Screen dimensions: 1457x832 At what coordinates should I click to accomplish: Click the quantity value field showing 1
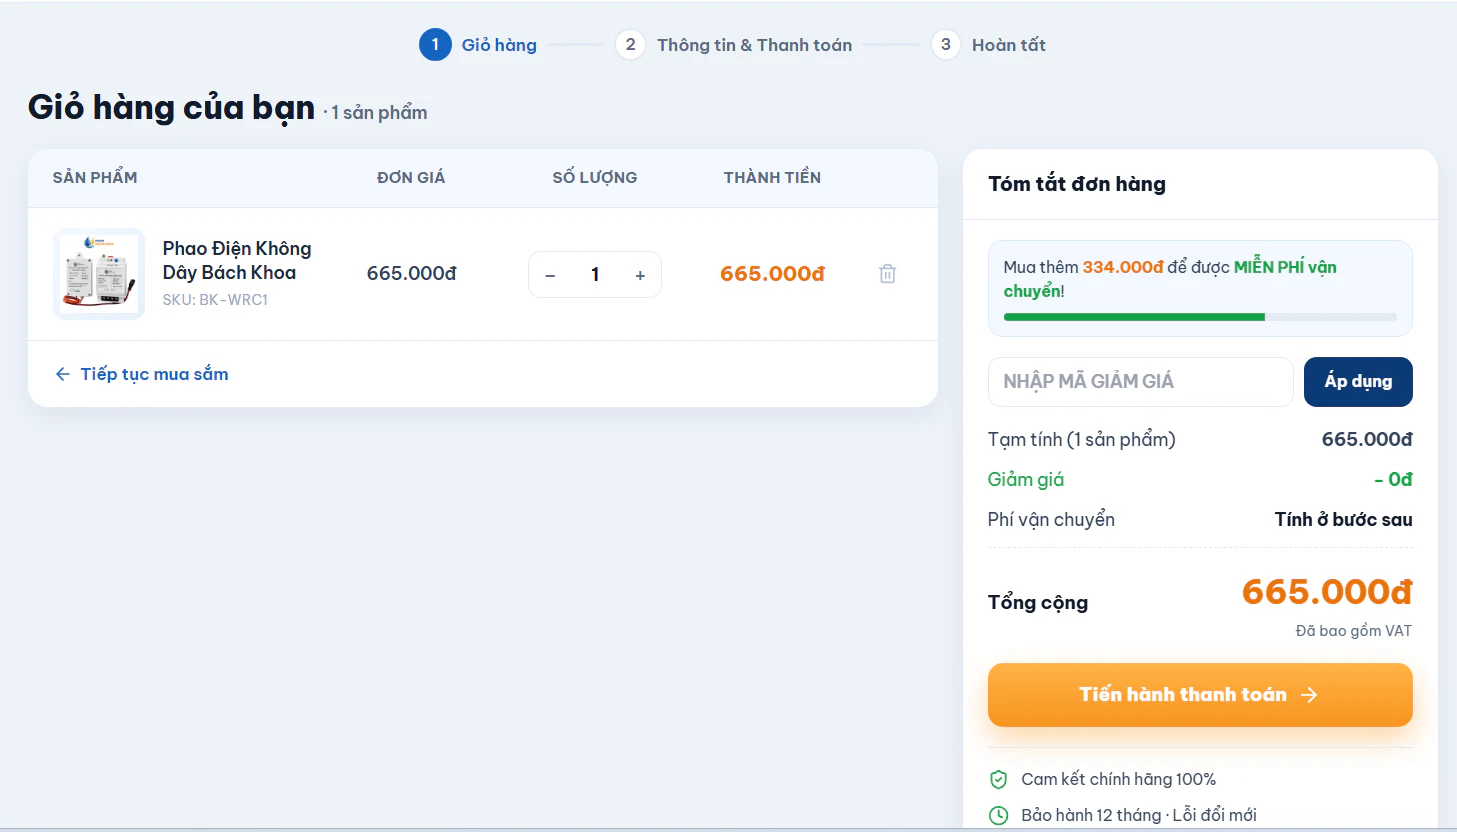coord(595,275)
